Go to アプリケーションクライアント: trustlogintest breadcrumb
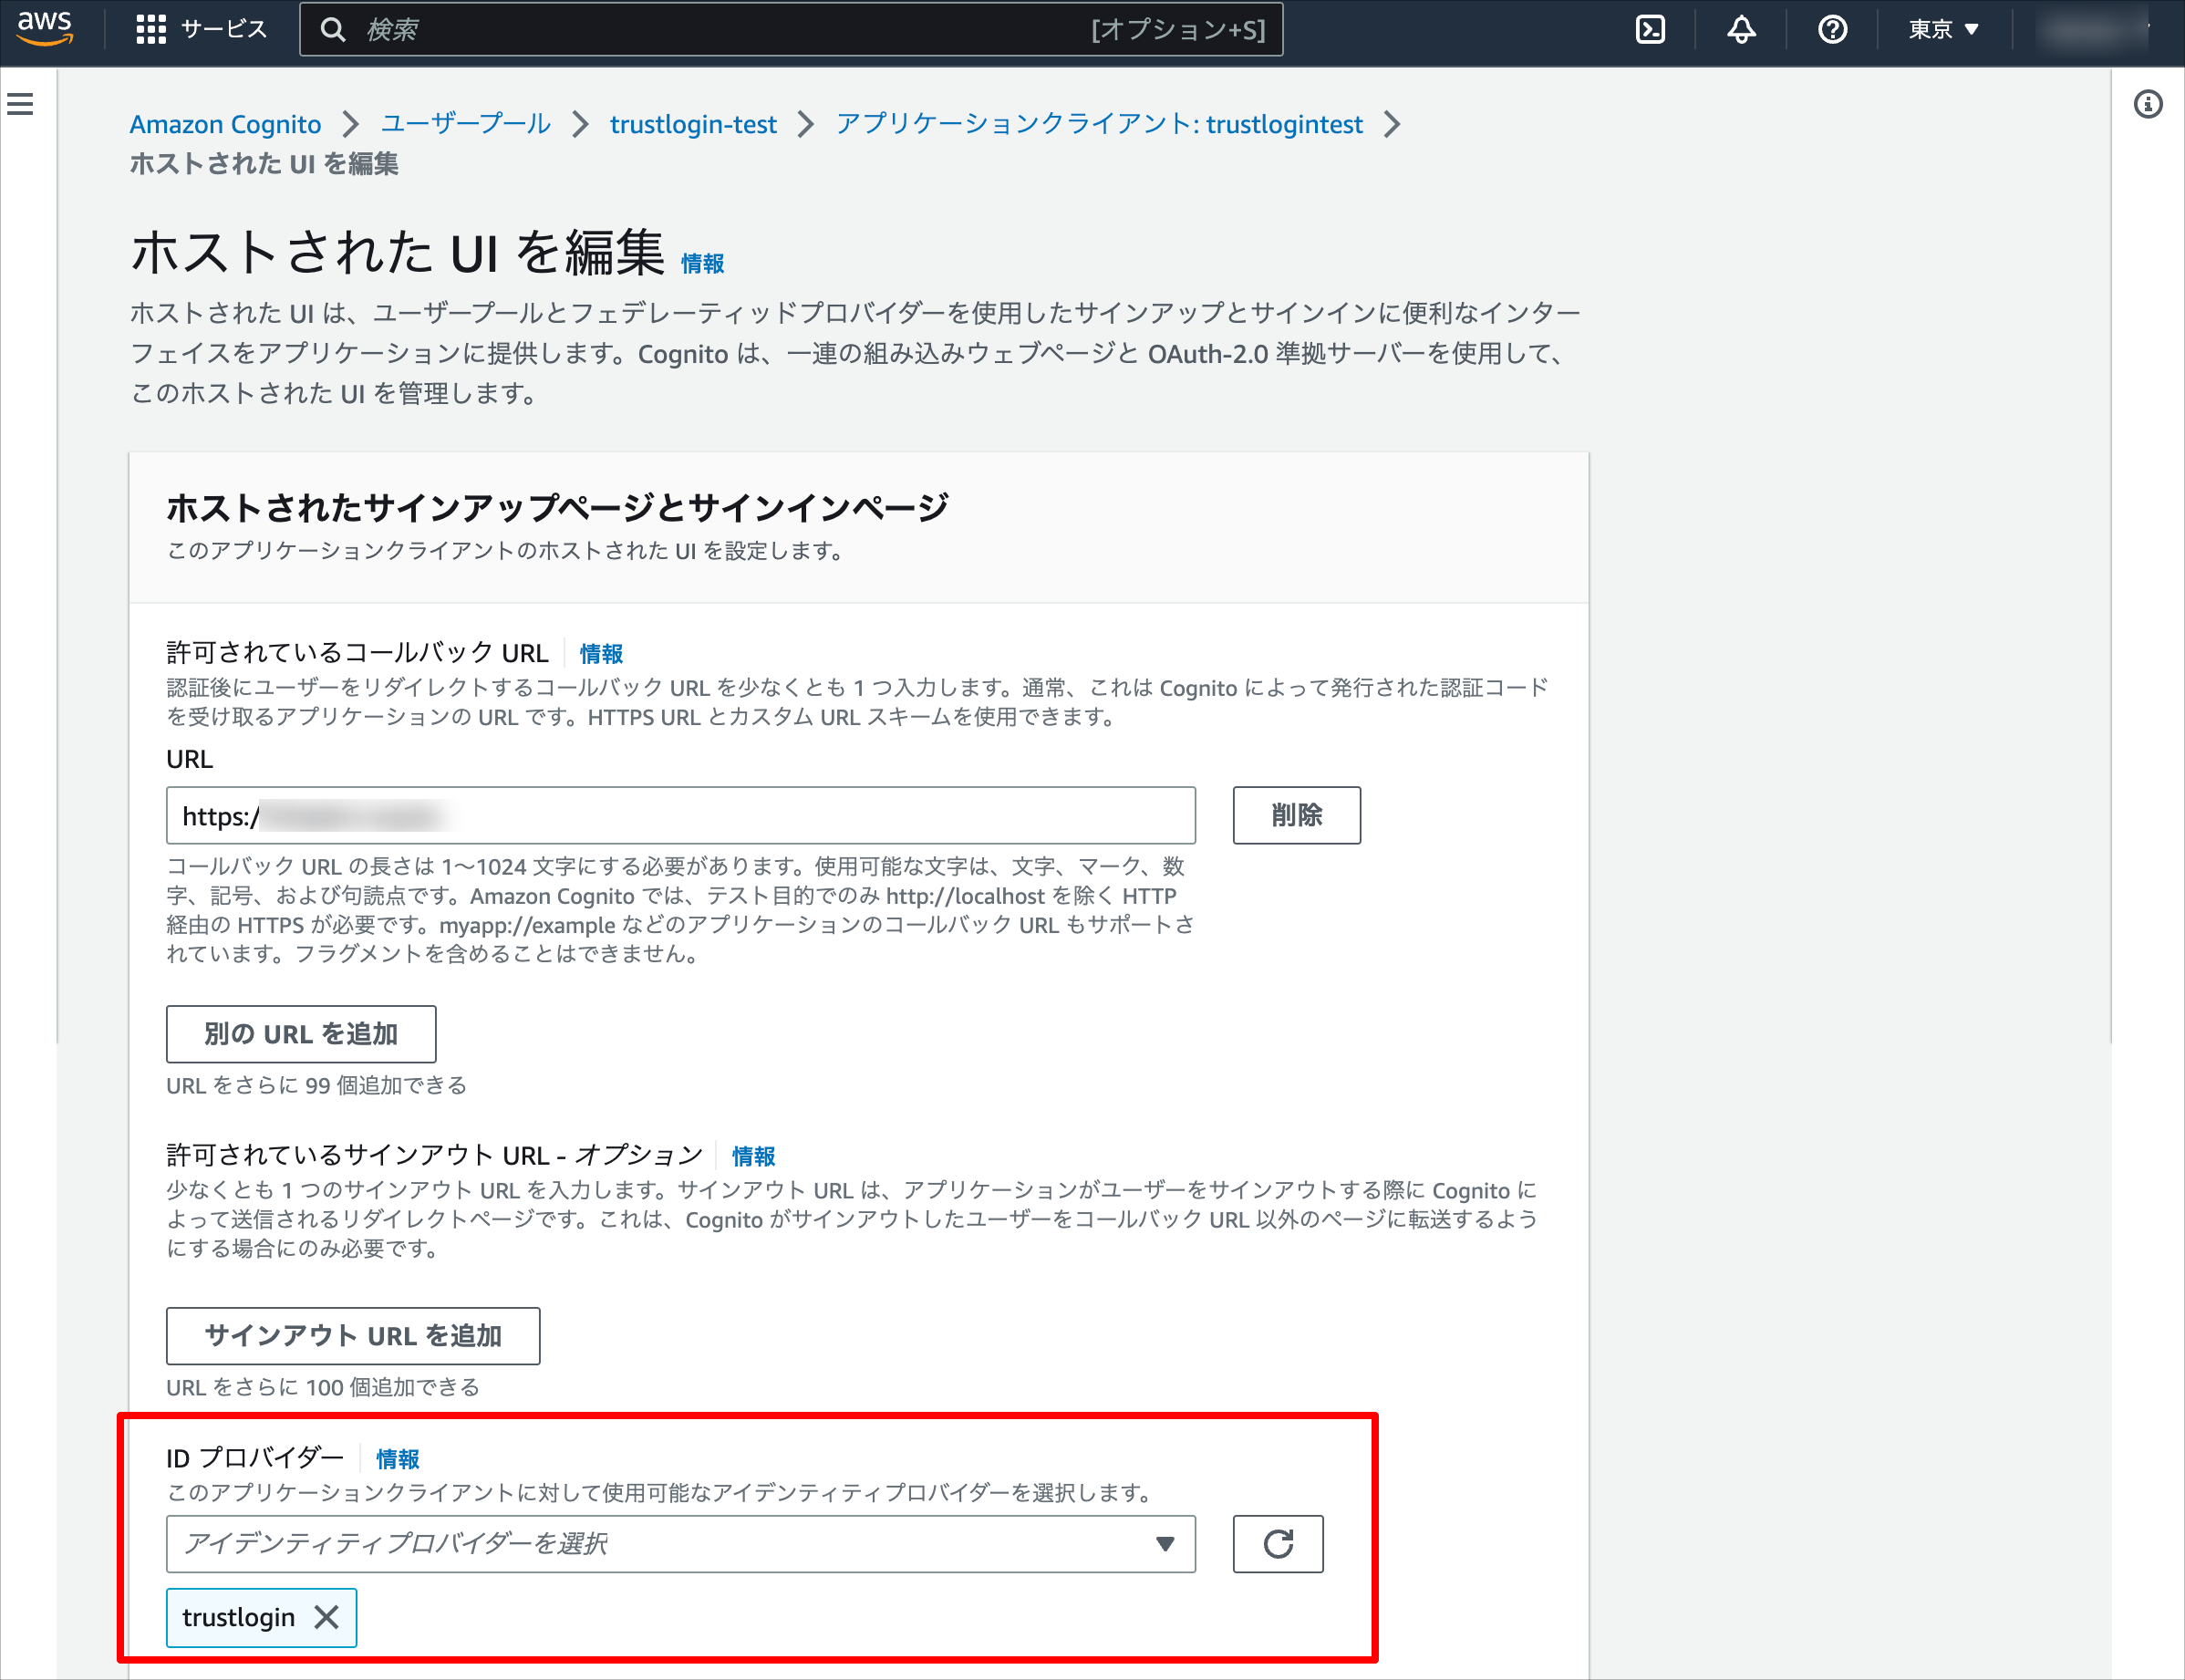 [x=1099, y=124]
